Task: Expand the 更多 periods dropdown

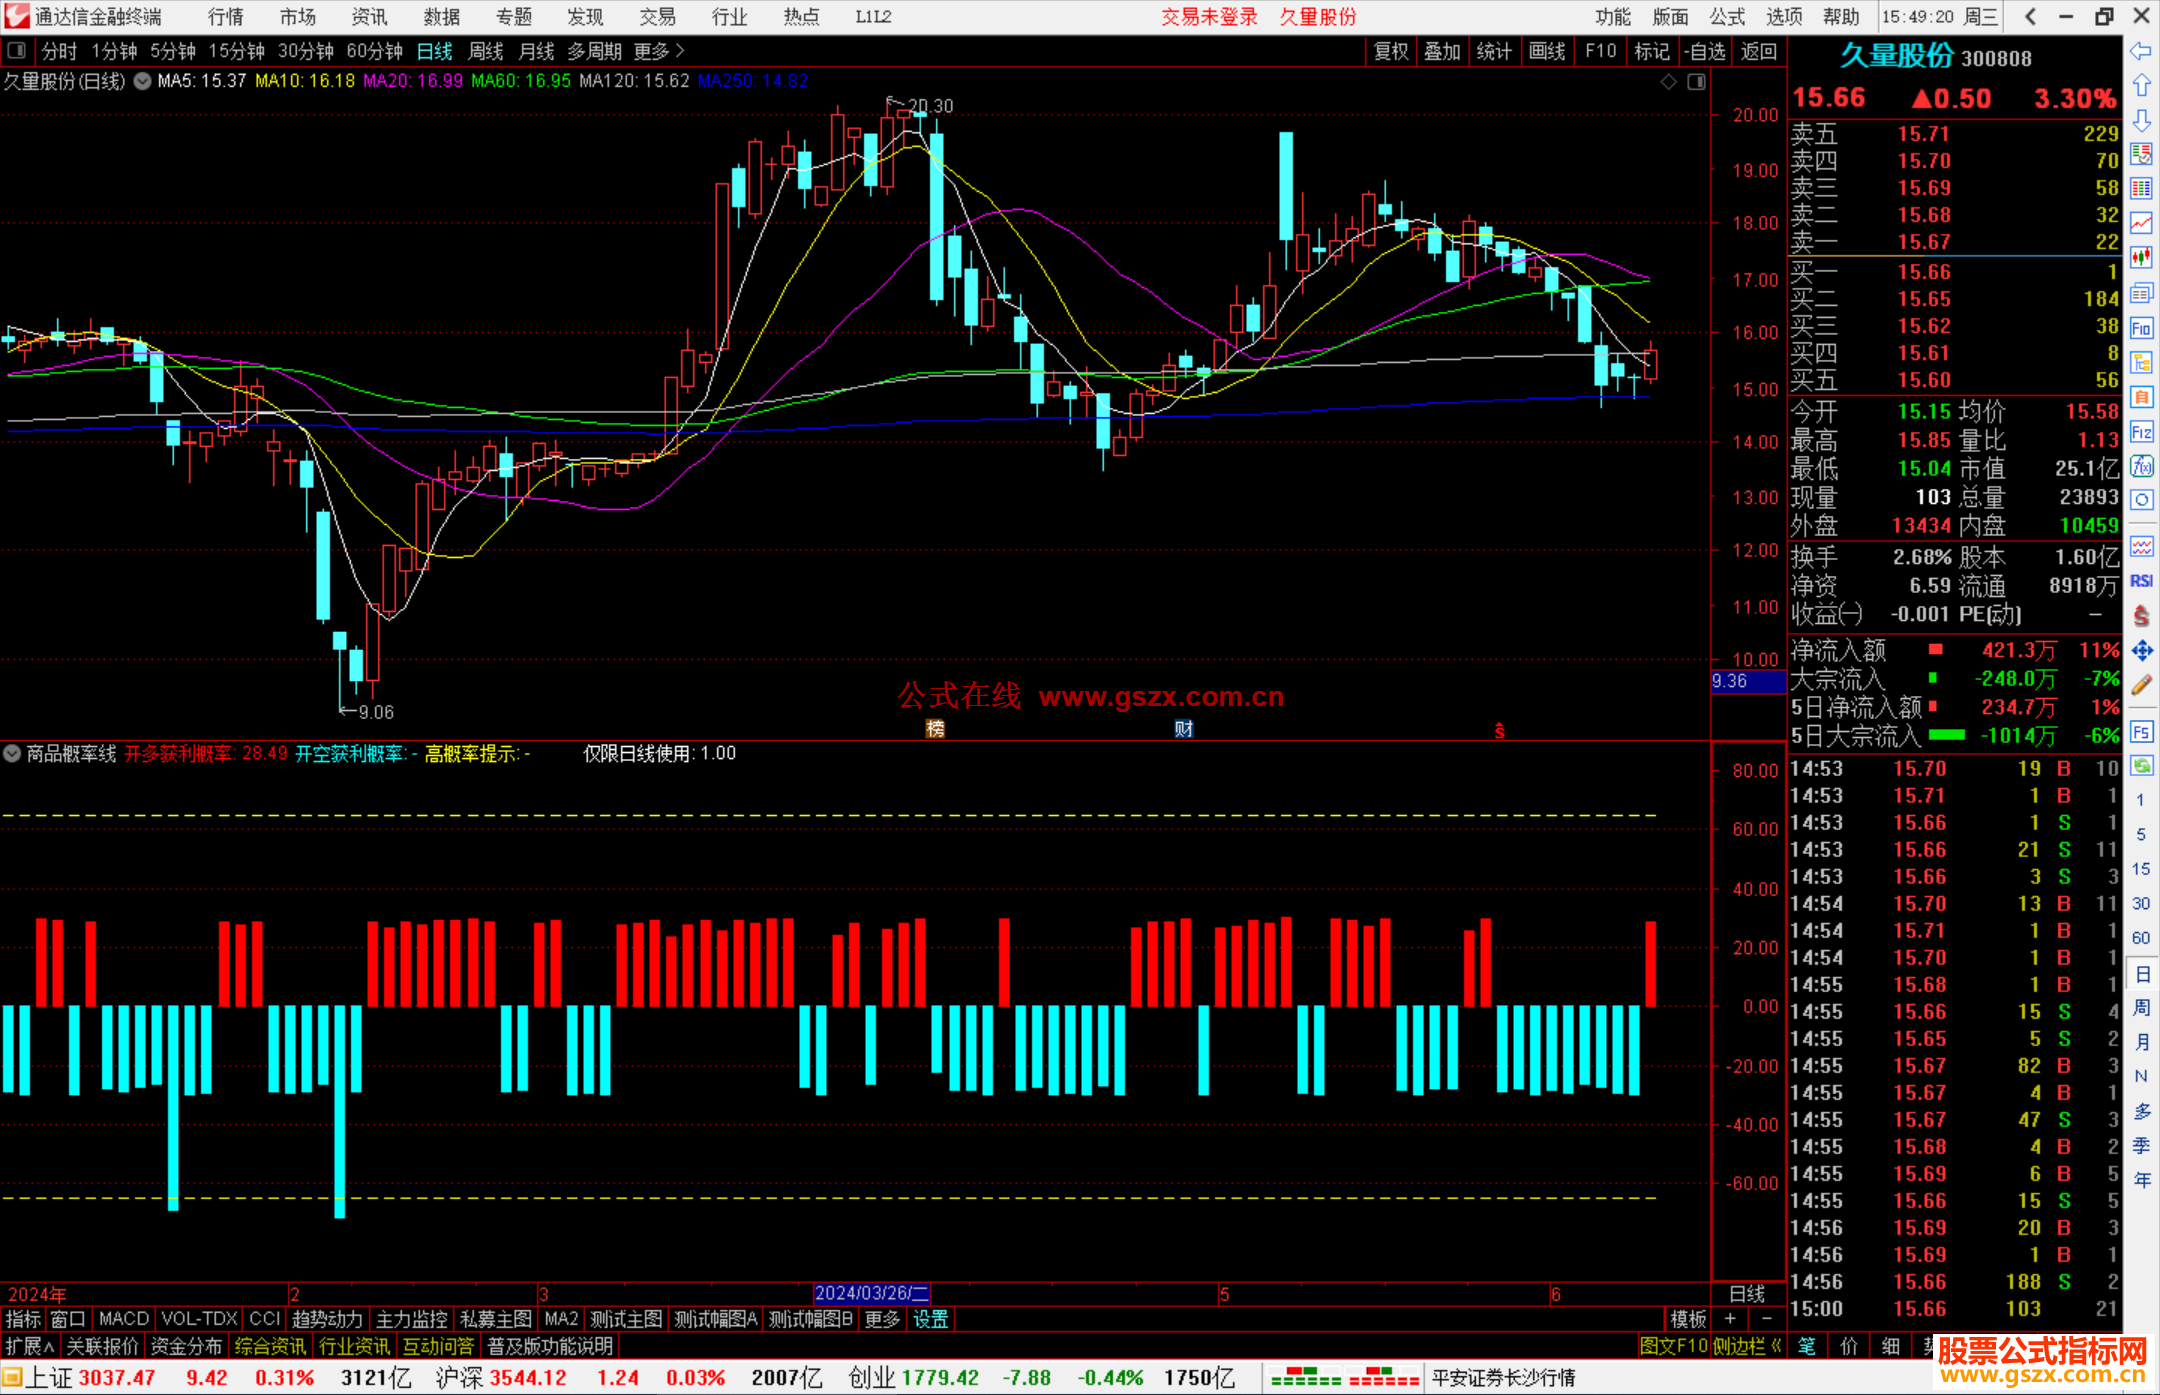Action: click(659, 51)
